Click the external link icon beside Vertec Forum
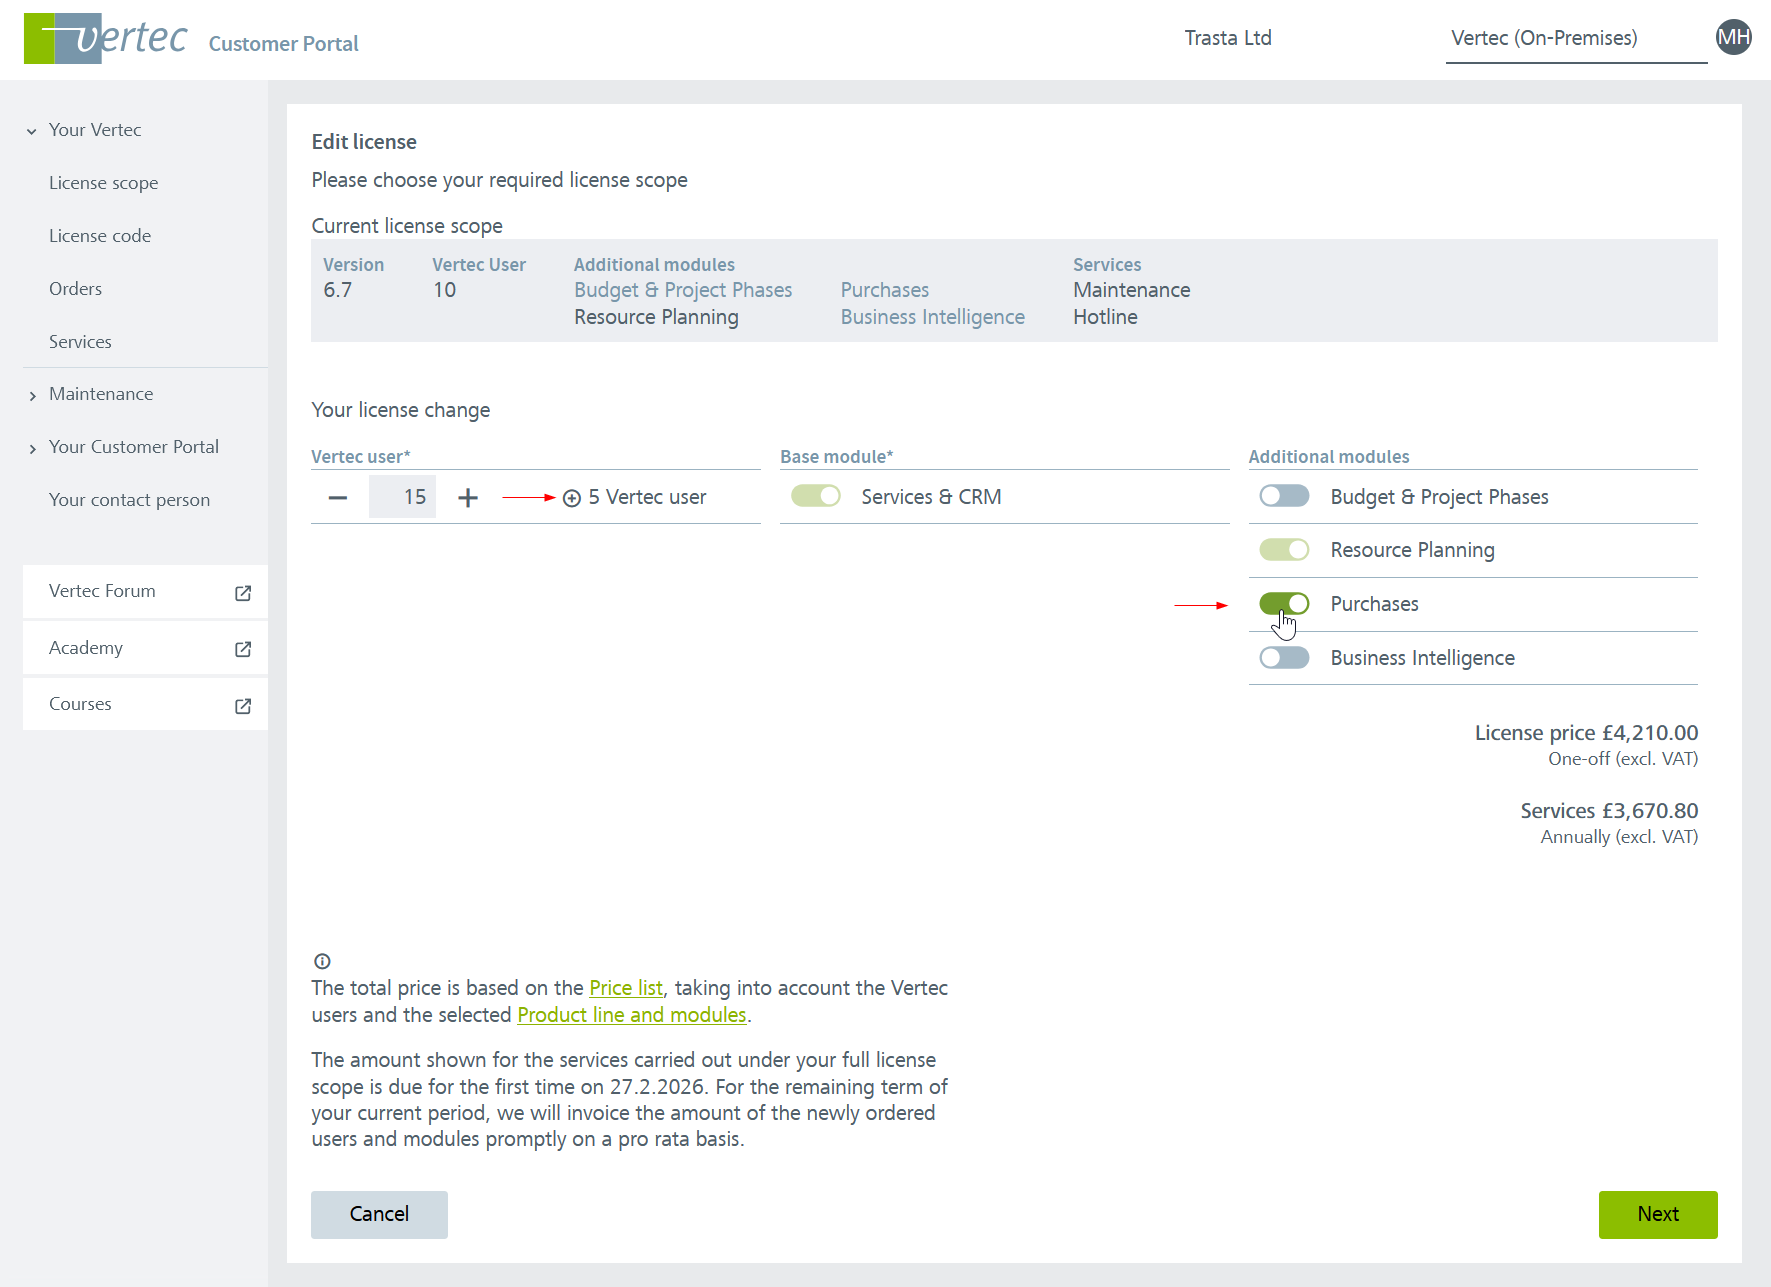This screenshot has width=1771, height=1287. 243,593
